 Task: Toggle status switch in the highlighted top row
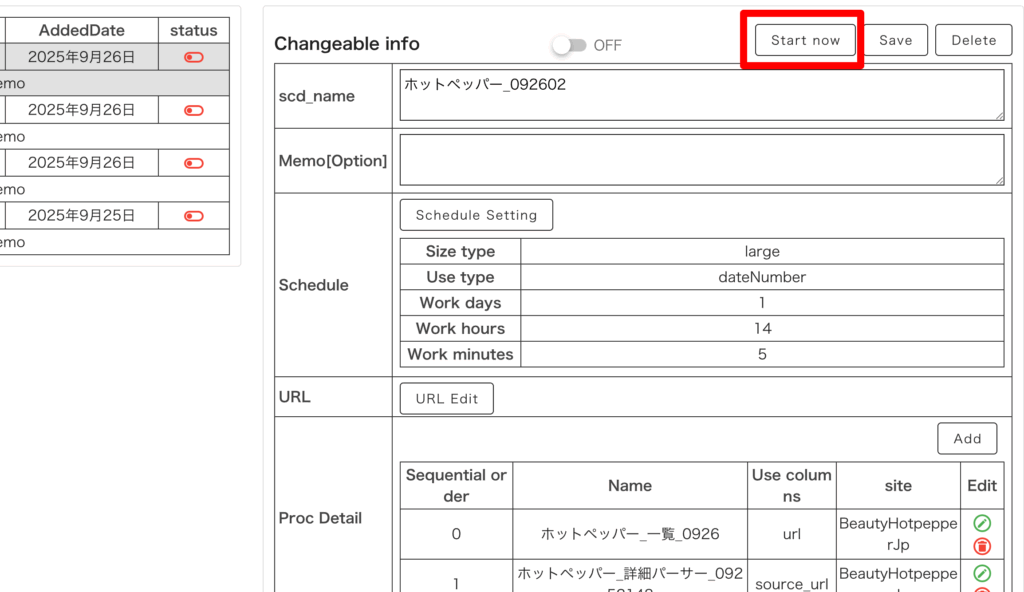(x=194, y=58)
